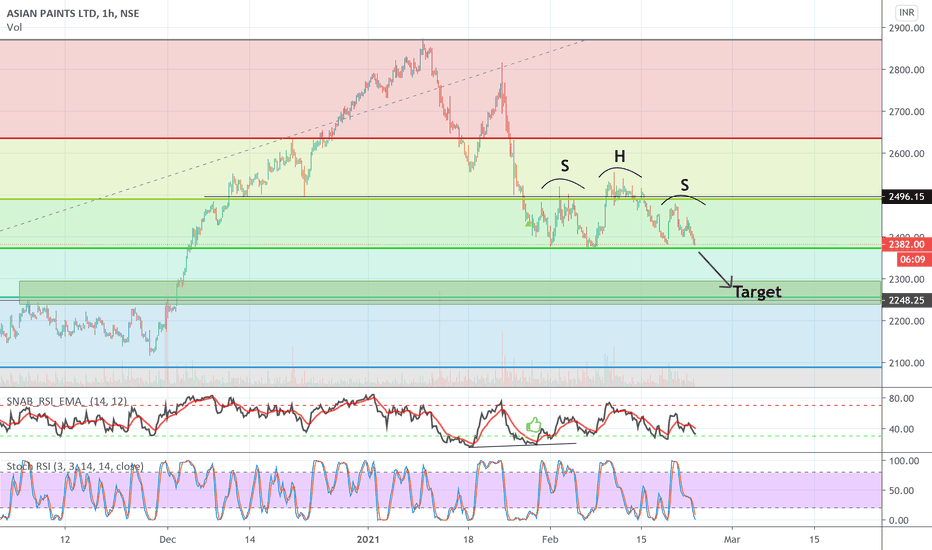Click the 2100.00 price axis label
The height and width of the screenshot is (550, 932).
tap(906, 363)
